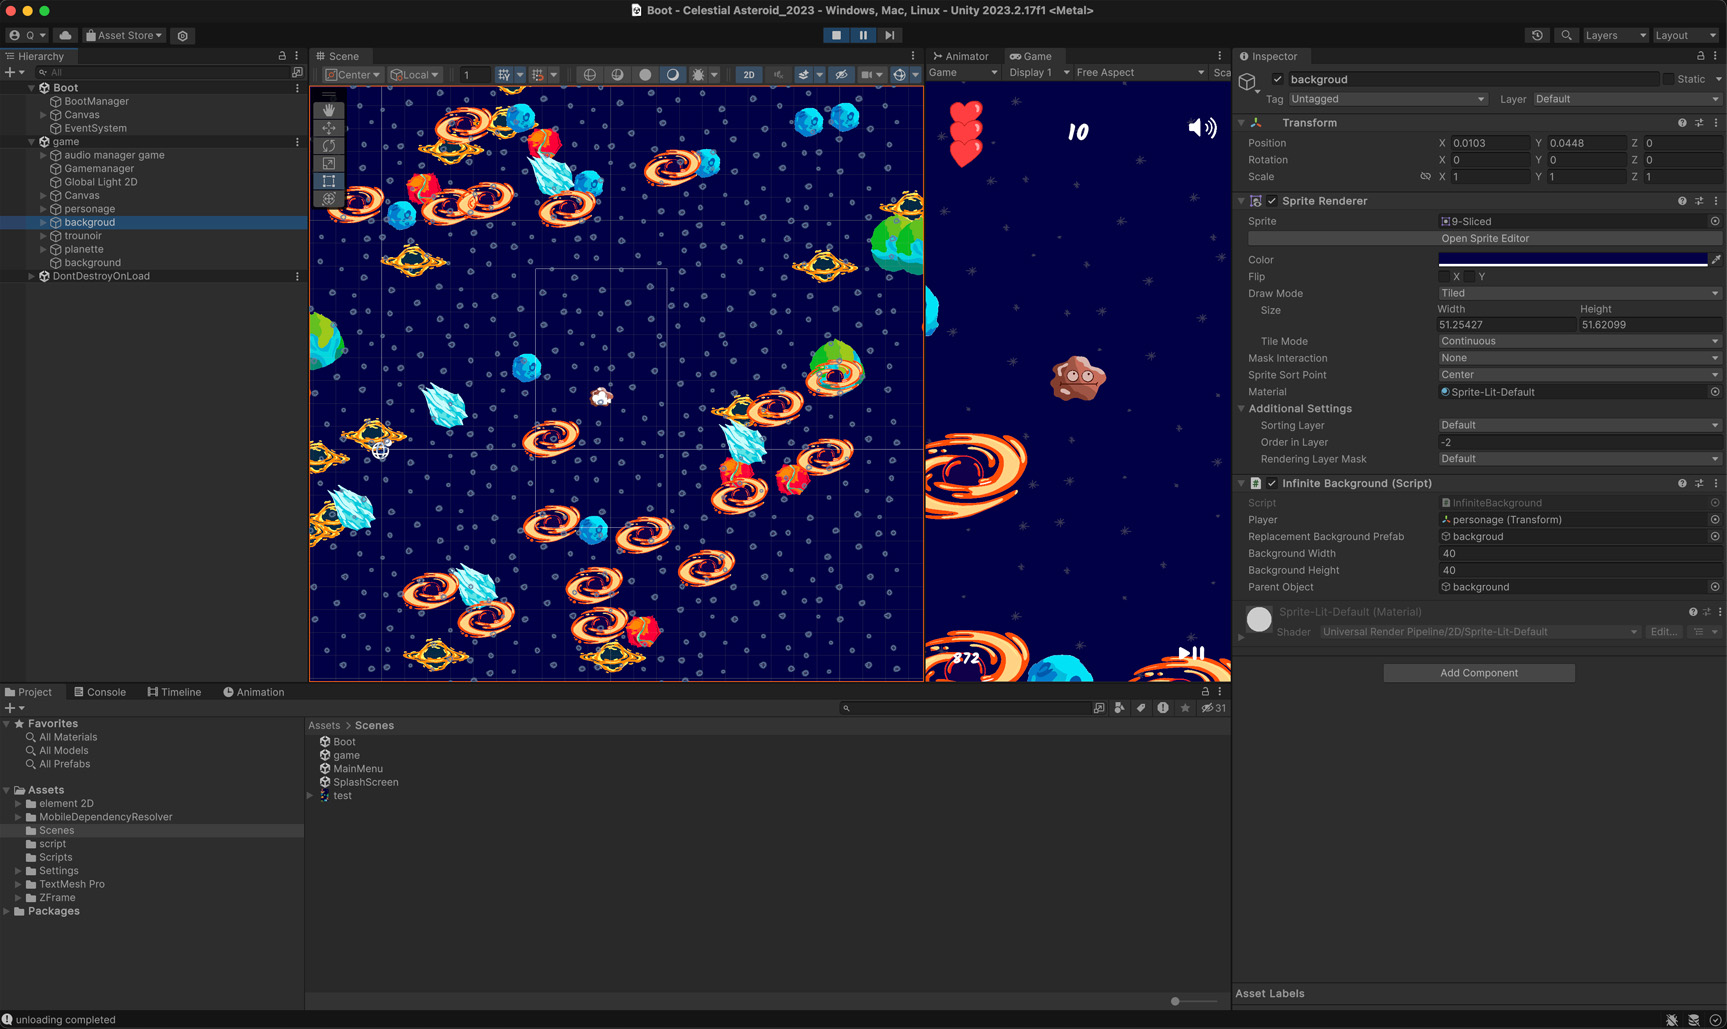Click Search by Type icon in Project panel
Screen dimensions: 1727x1029
click(x=1119, y=708)
